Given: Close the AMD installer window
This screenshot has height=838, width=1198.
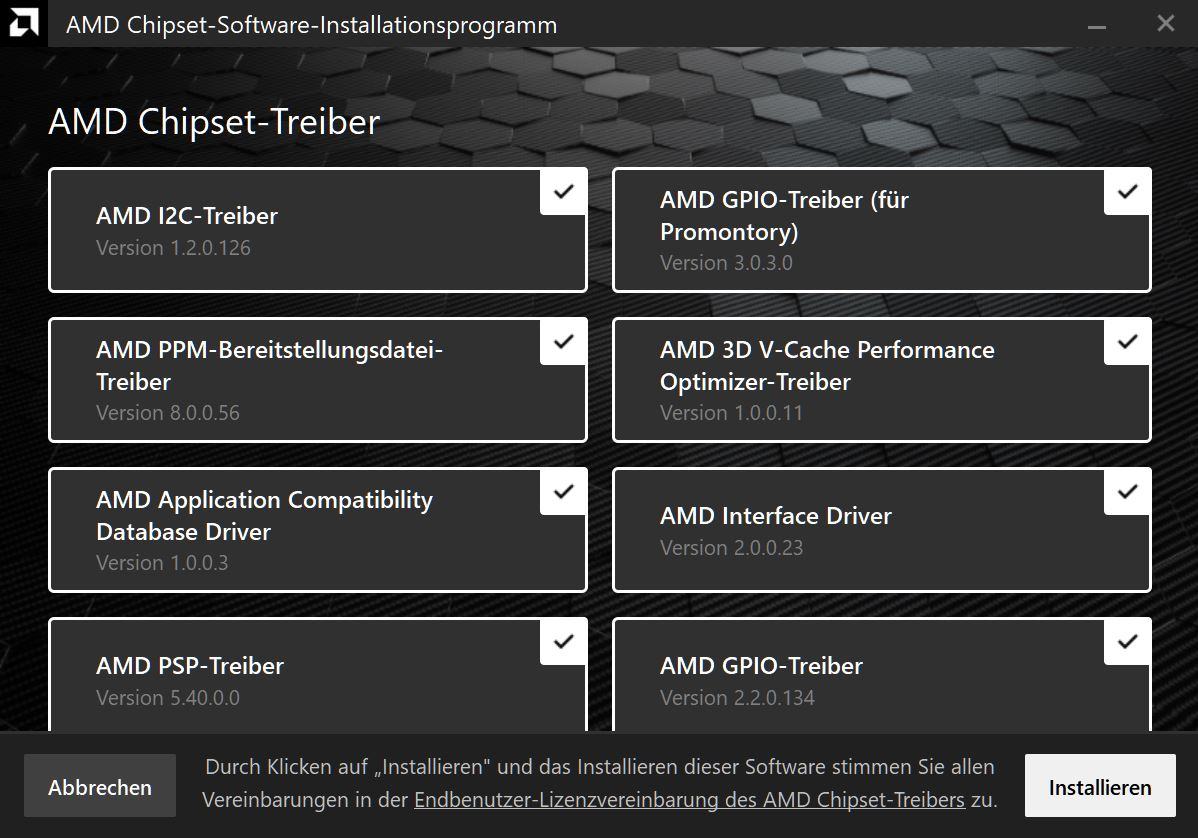Looking at the screenshot, I should point(1165,24).
